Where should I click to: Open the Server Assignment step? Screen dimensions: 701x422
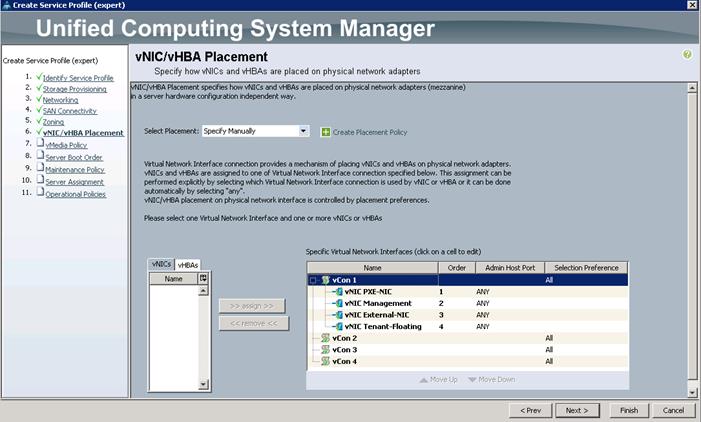75,181
